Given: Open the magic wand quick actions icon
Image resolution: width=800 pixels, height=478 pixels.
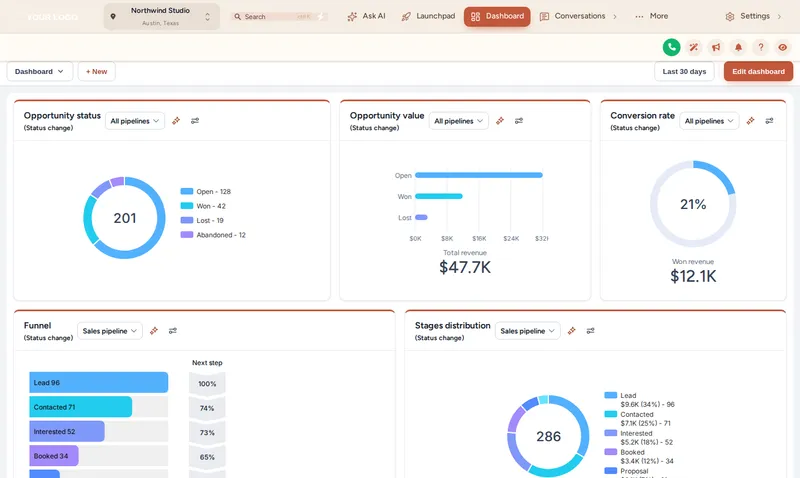Looking at the screenshot, I should (x=694, y=47).
